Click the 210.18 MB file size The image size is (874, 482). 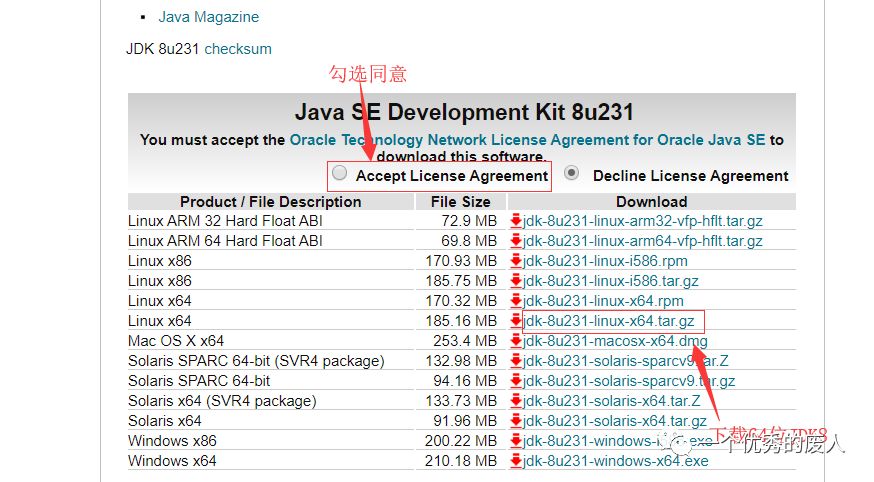tap(461, 461)
